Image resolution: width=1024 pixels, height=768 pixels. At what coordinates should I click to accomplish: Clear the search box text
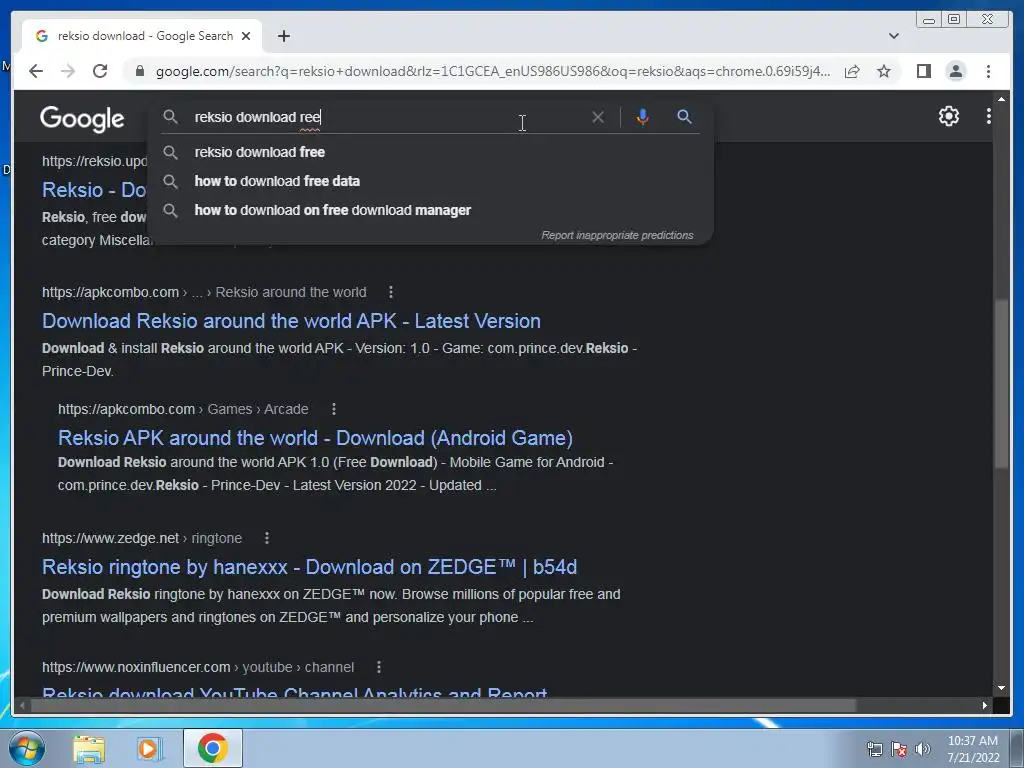point(598,117)
